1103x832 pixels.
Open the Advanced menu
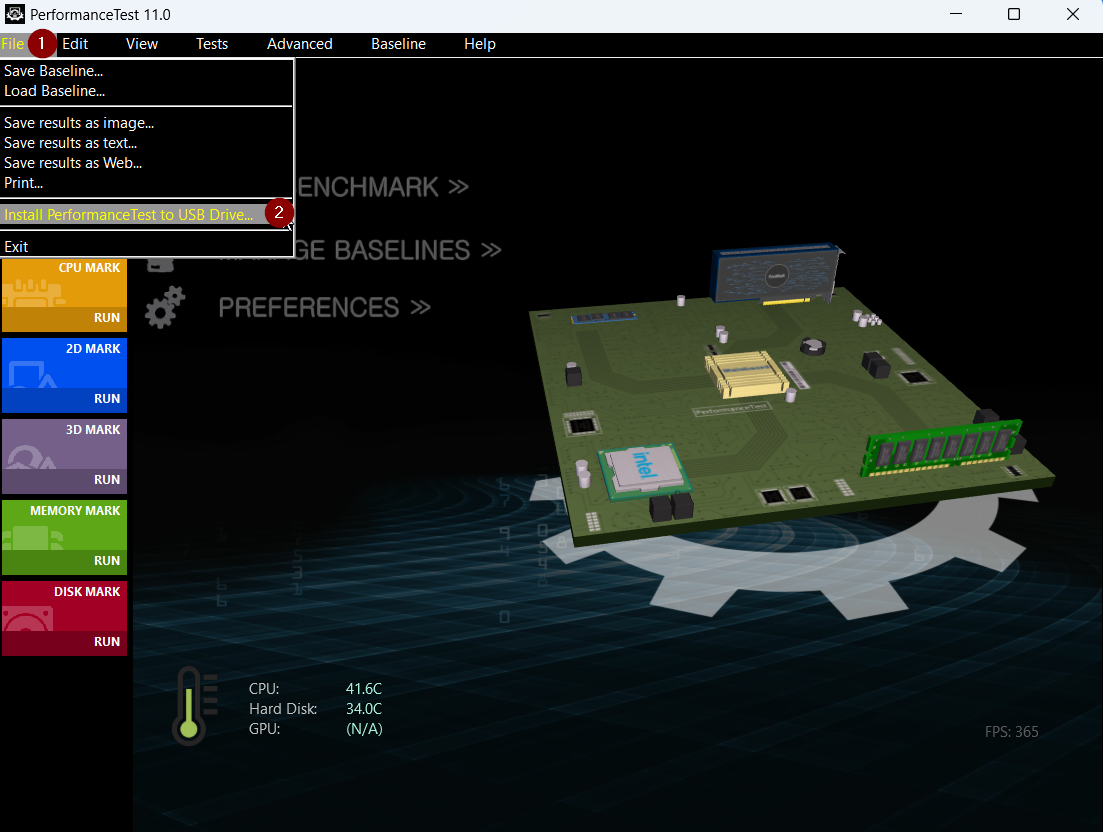click(x=300, y=44)
